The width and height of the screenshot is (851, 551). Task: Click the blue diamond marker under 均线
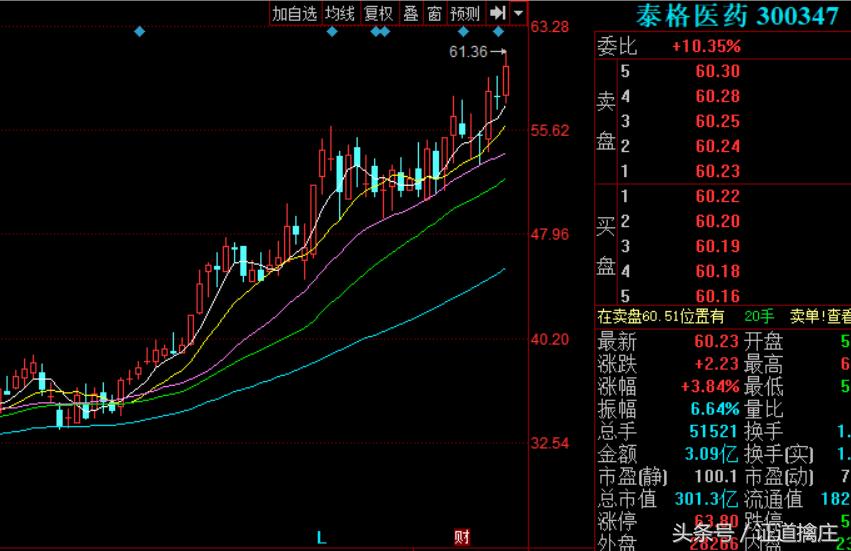(332, 31)
